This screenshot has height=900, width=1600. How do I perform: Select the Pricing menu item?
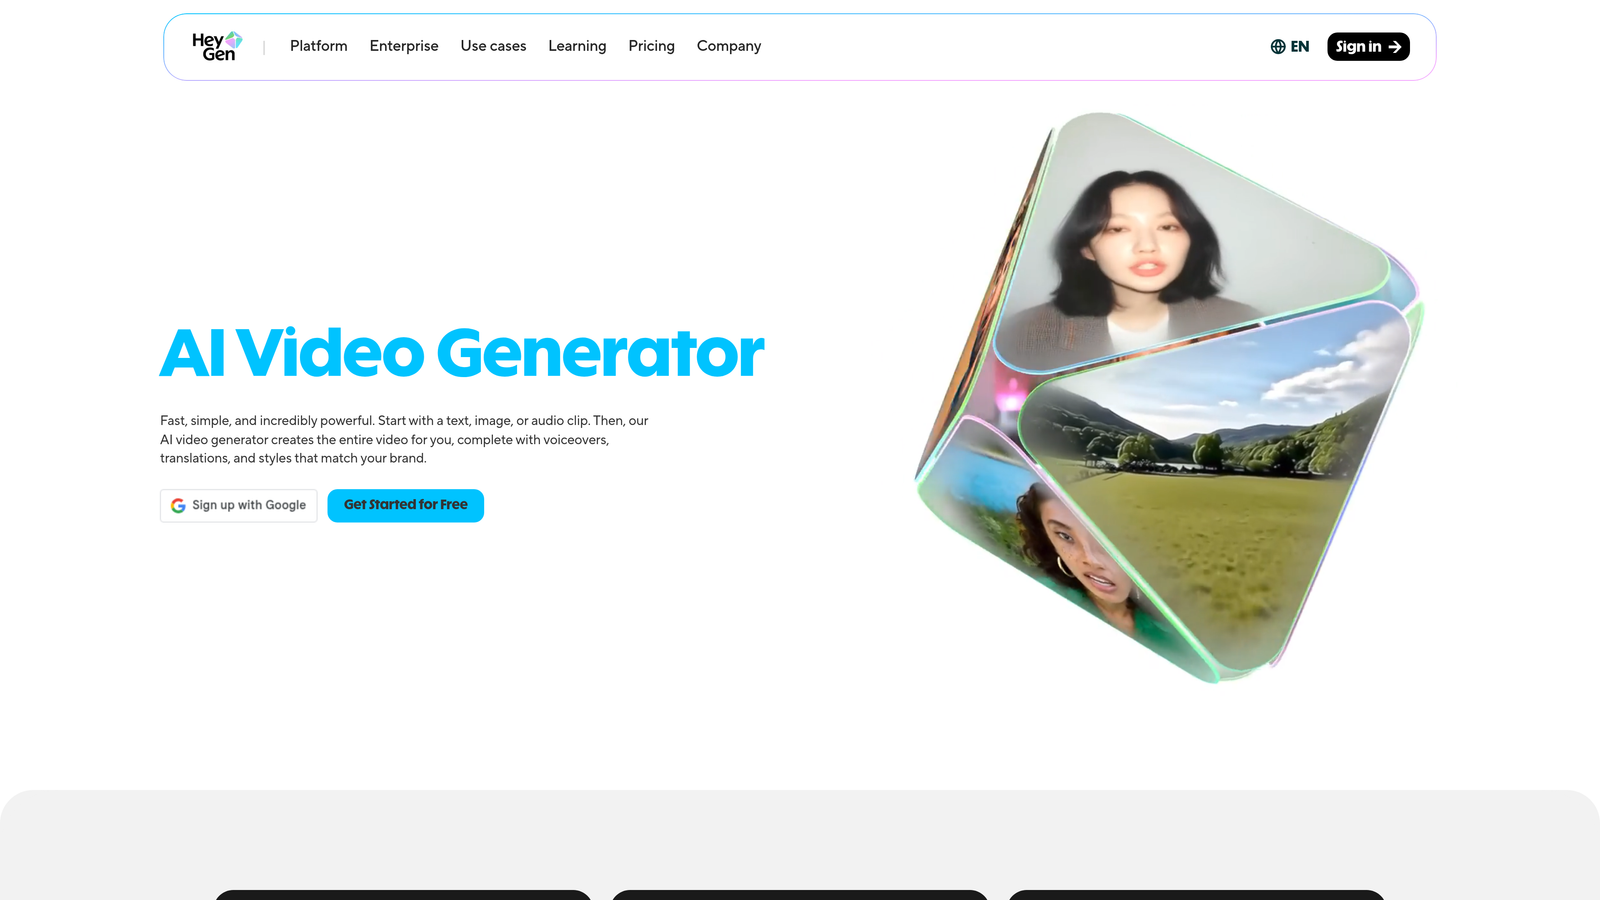click(651, 46)
